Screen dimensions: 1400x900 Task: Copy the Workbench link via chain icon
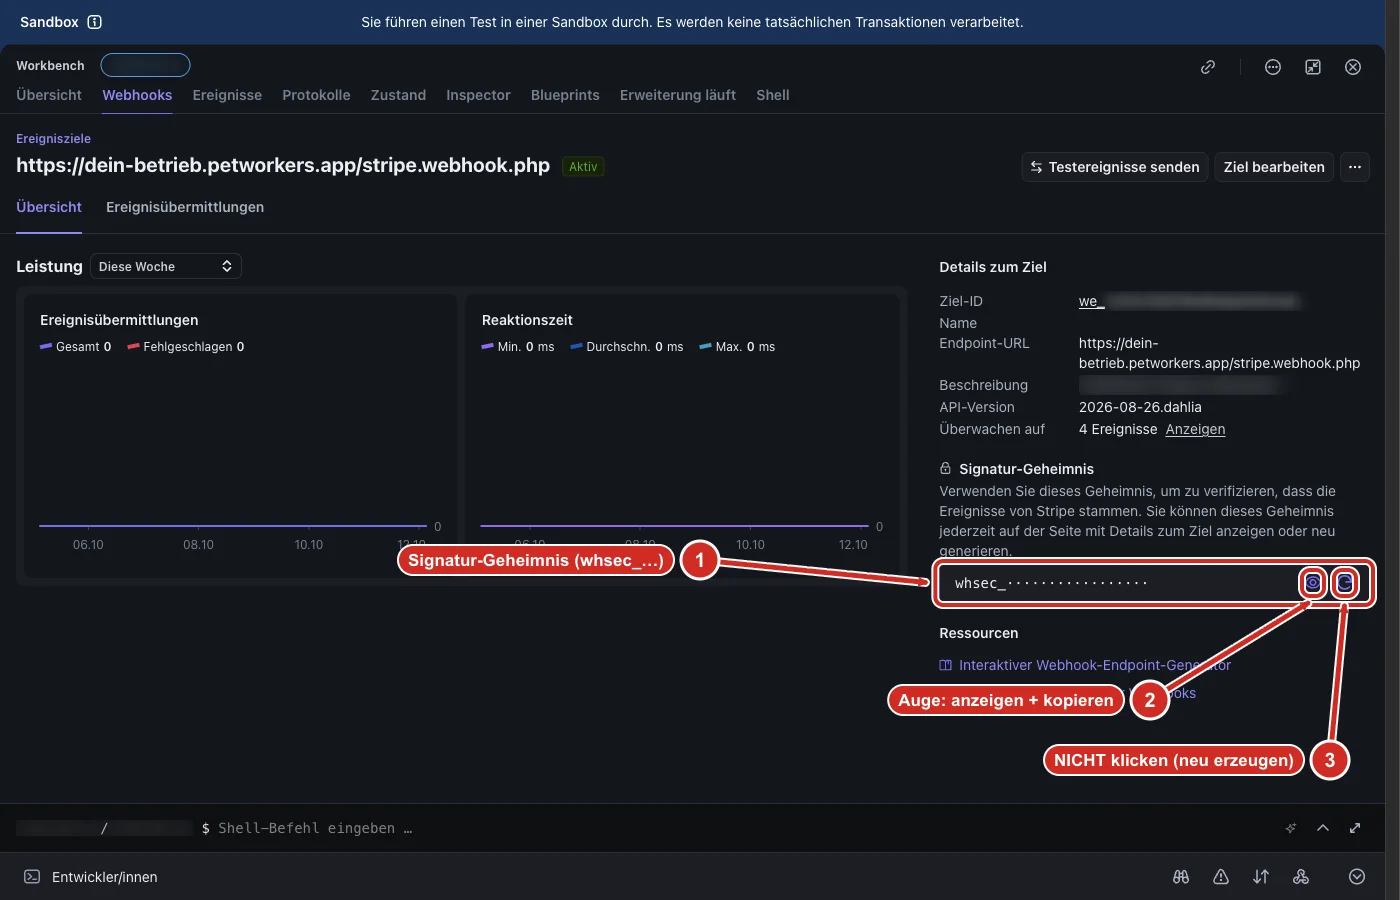tap(1208, 67)
